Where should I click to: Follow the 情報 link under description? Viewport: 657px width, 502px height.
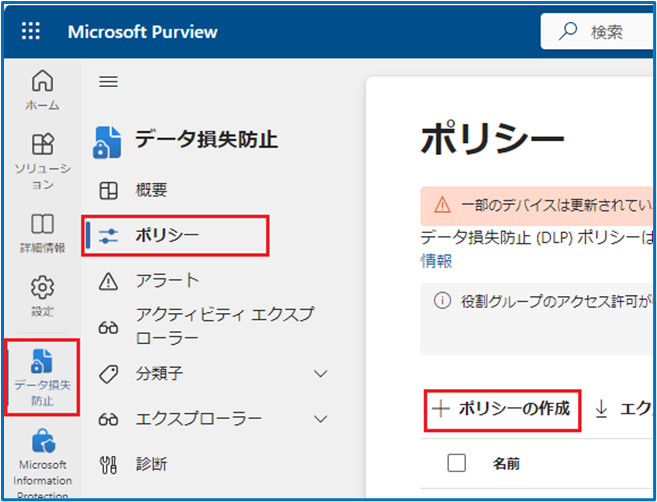click(436, 261)
